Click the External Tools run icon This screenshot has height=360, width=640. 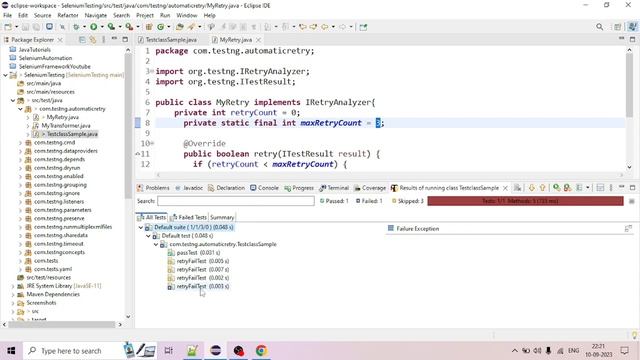click(x=129, y=27)
